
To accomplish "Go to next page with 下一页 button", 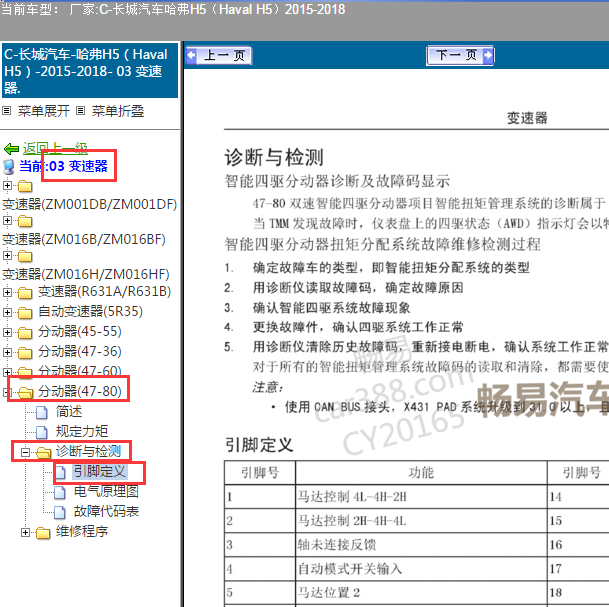I will (460, 56).
